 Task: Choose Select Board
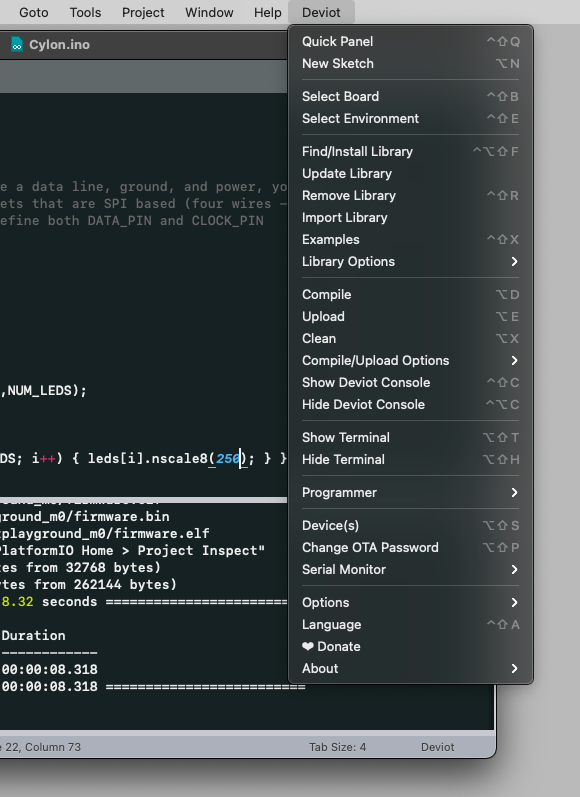point(410,97)
